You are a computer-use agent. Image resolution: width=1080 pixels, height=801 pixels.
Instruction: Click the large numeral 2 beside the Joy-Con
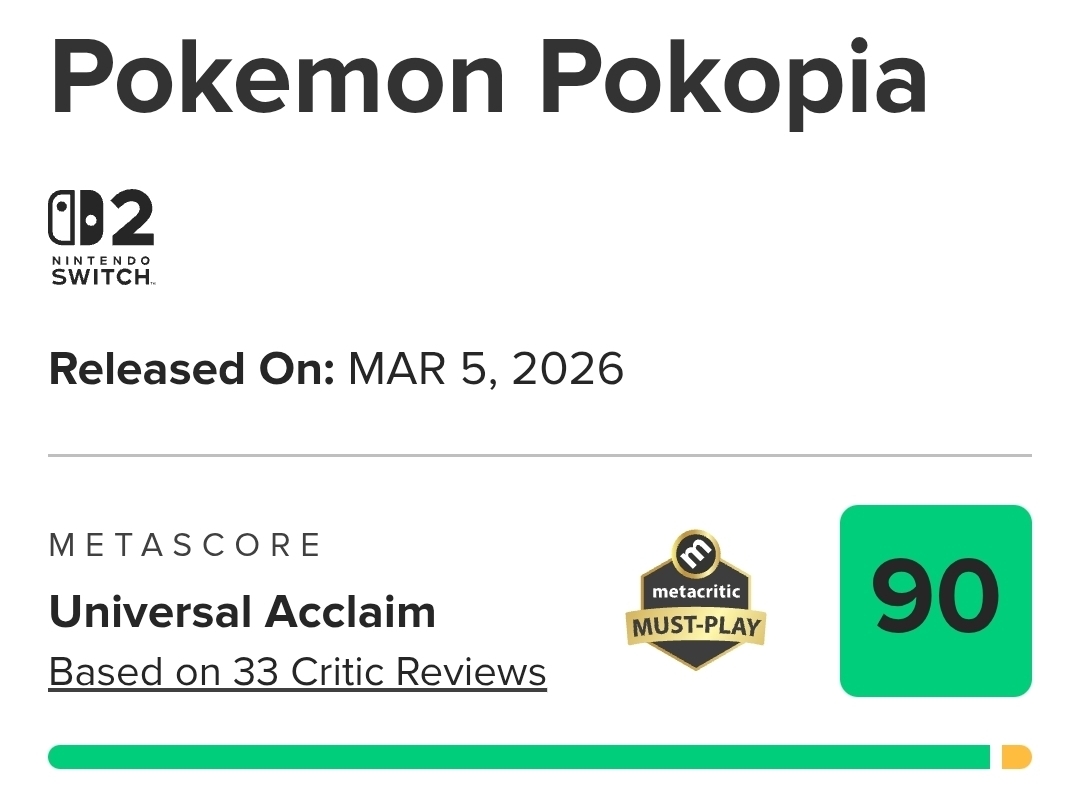(x=132, y=219)
